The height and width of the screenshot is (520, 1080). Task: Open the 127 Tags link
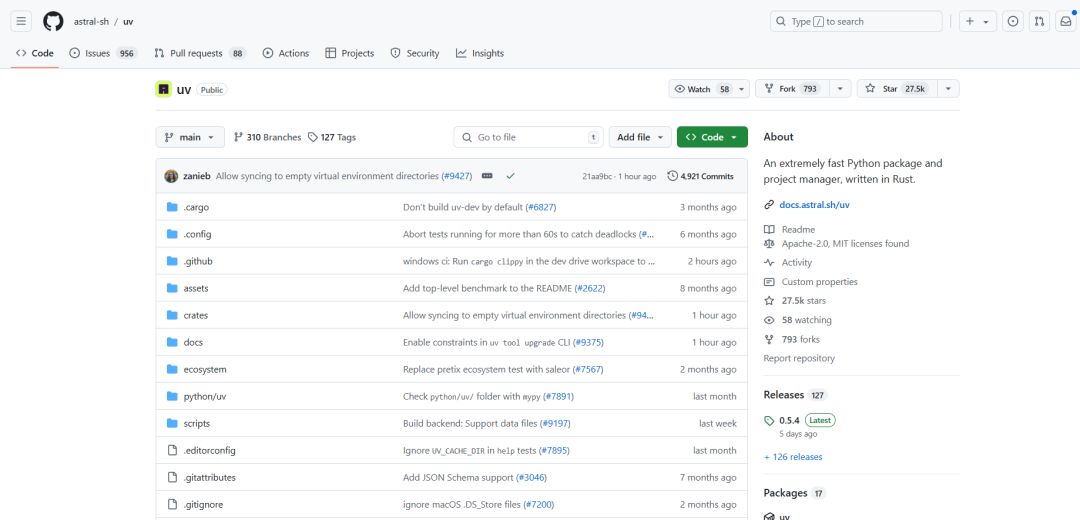coord(332,137)
